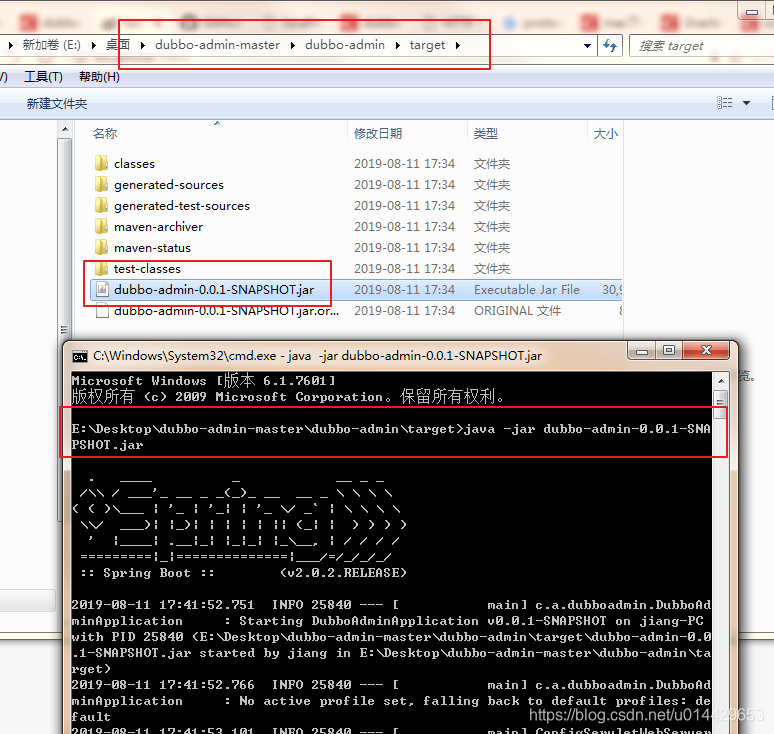The image size is (774, 734).
Task: Click the 桌面 breadcrumb segment
Action: [x=118, y=45]
